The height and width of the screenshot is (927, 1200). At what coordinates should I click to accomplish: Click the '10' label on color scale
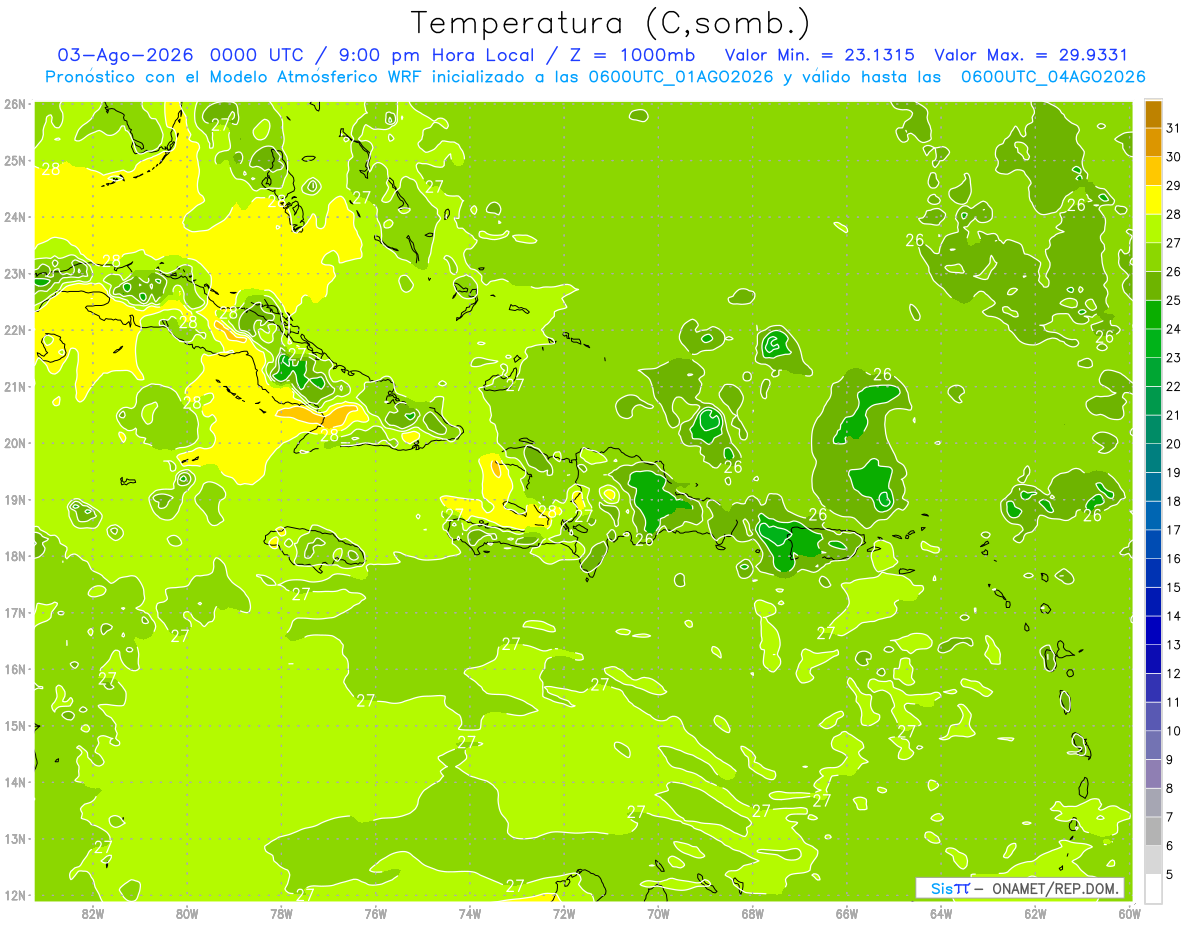point(1174,731)
